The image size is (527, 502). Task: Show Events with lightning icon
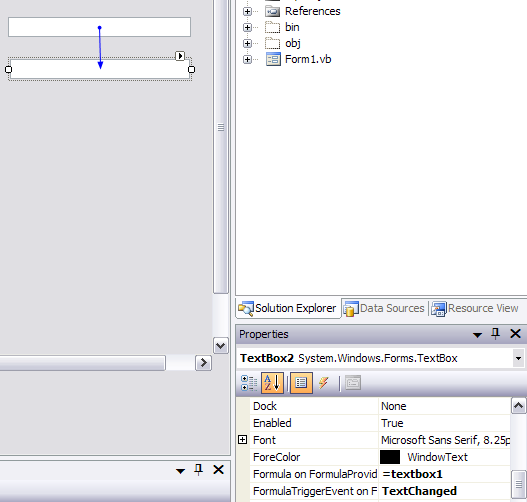coord(323,383)
